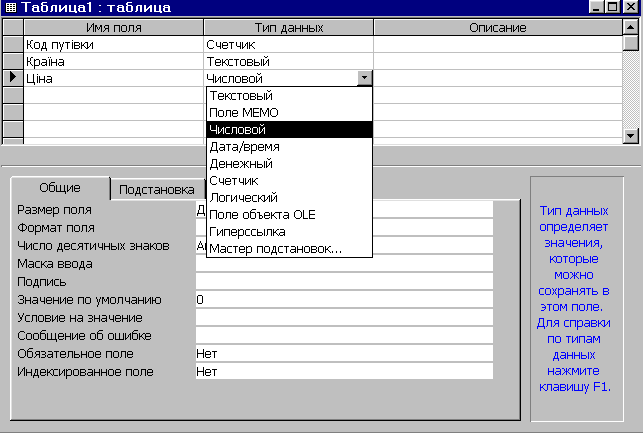Click the Описание cell of Країна row

click(x=498, y=62)
